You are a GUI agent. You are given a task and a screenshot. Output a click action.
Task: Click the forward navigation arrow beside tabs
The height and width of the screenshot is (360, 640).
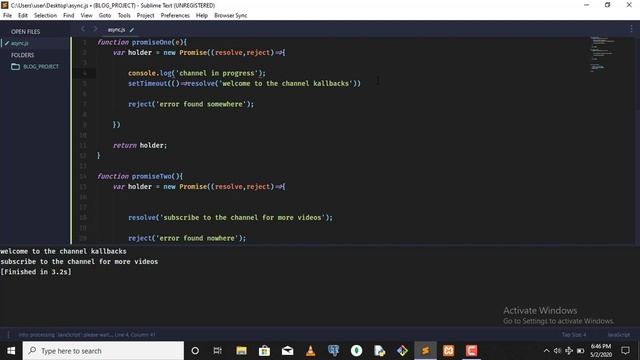tap(95, 29)
